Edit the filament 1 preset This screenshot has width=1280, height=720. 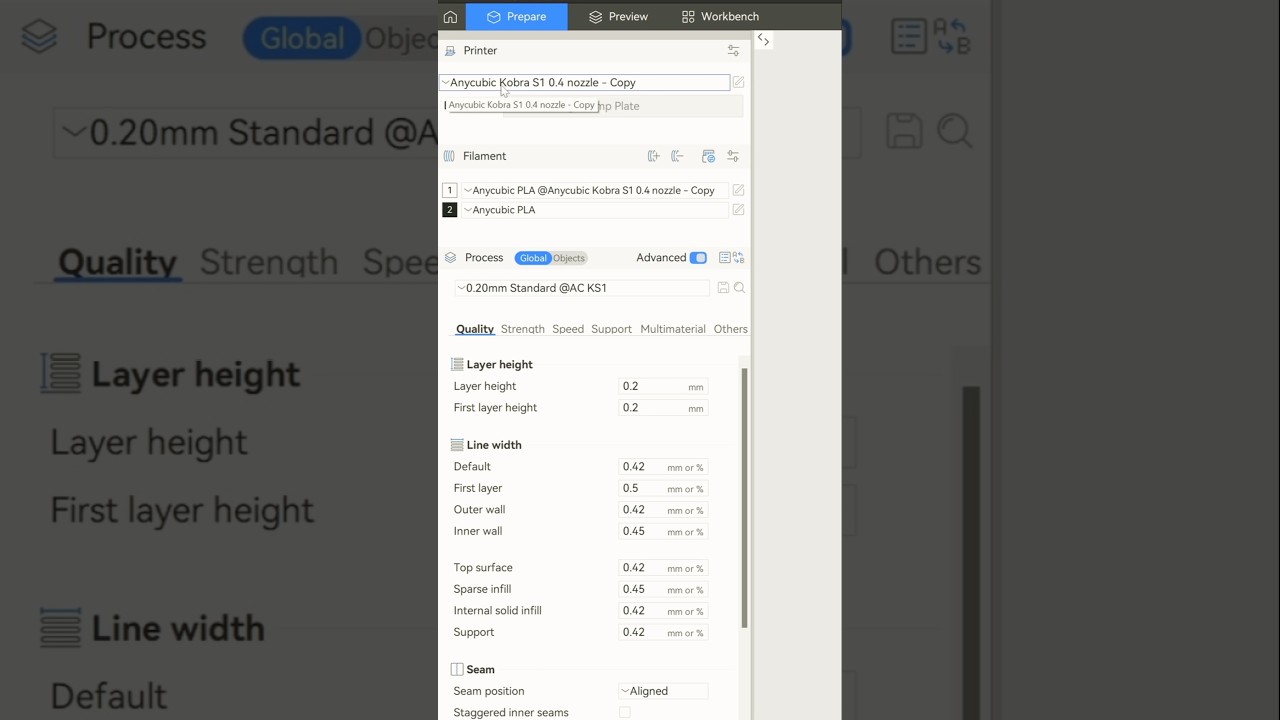point(738,190)
